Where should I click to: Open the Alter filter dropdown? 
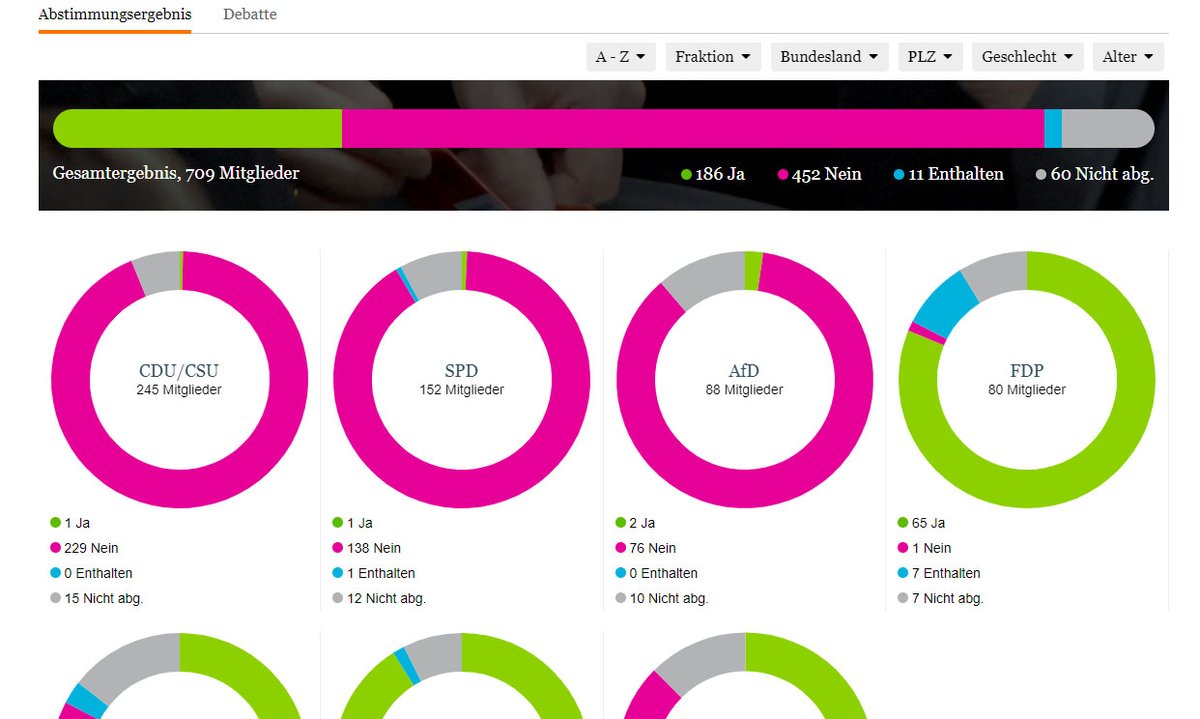(x=1128, y=57)
